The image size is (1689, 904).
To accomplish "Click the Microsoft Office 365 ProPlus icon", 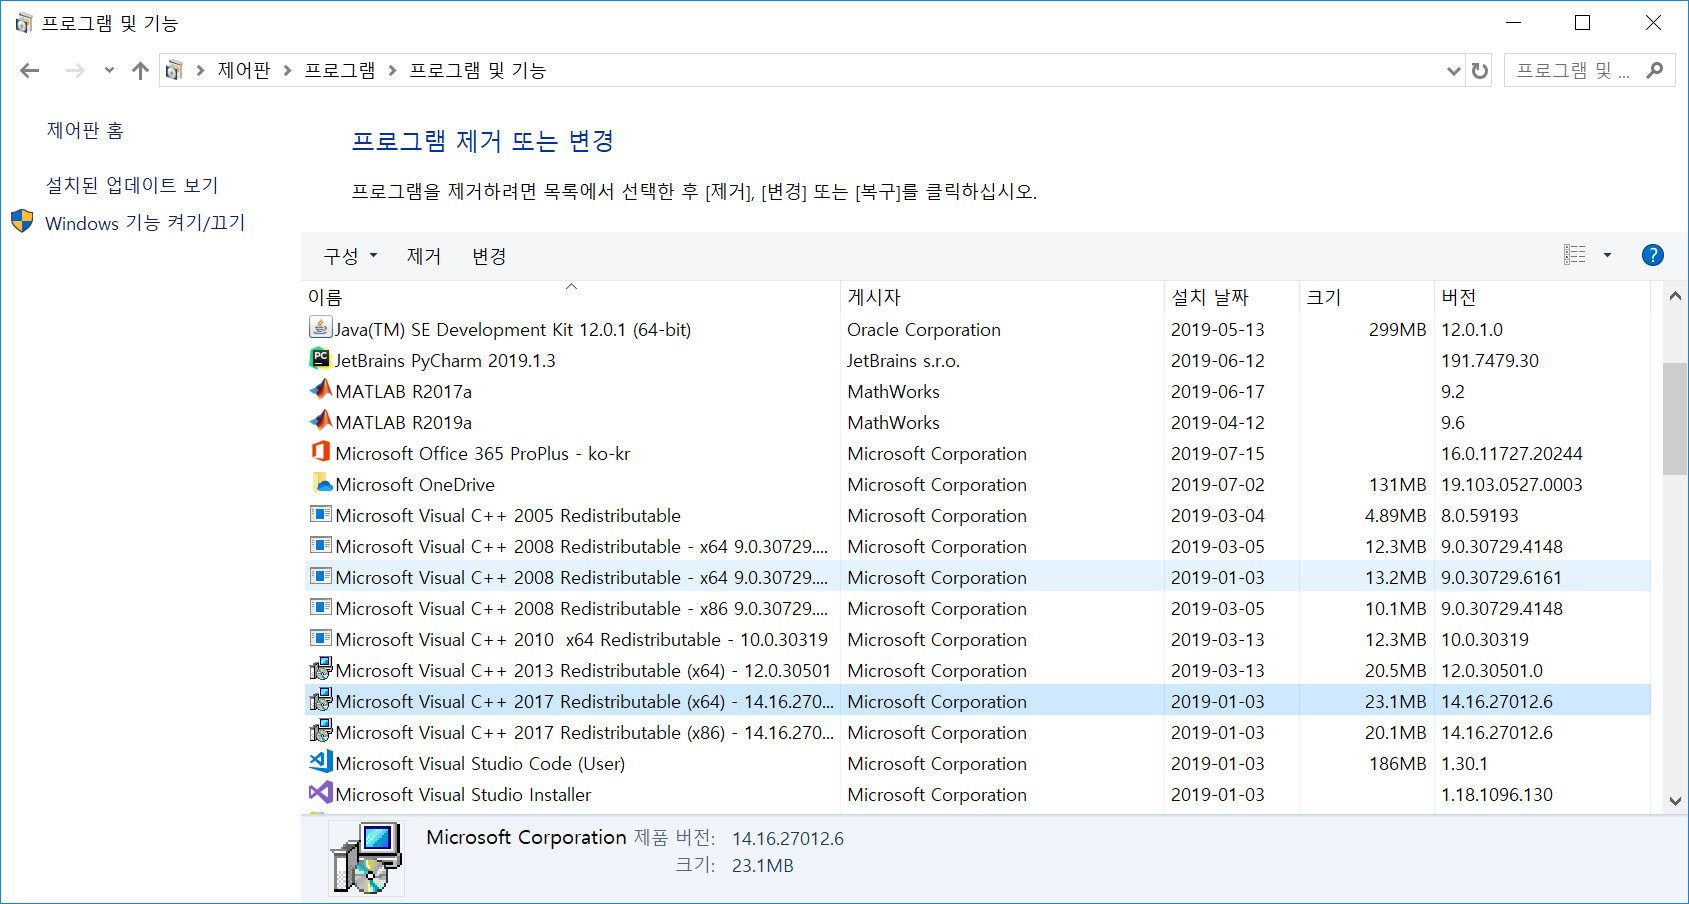I will click(x=320, y=451).
